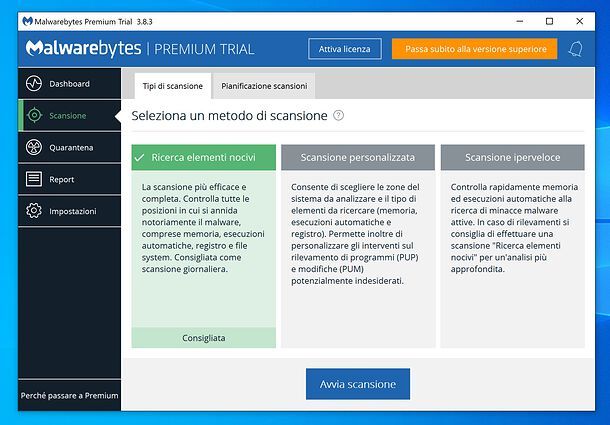
Task: Click the Quarantena radiation icon
Action: [x=34, y=147]
